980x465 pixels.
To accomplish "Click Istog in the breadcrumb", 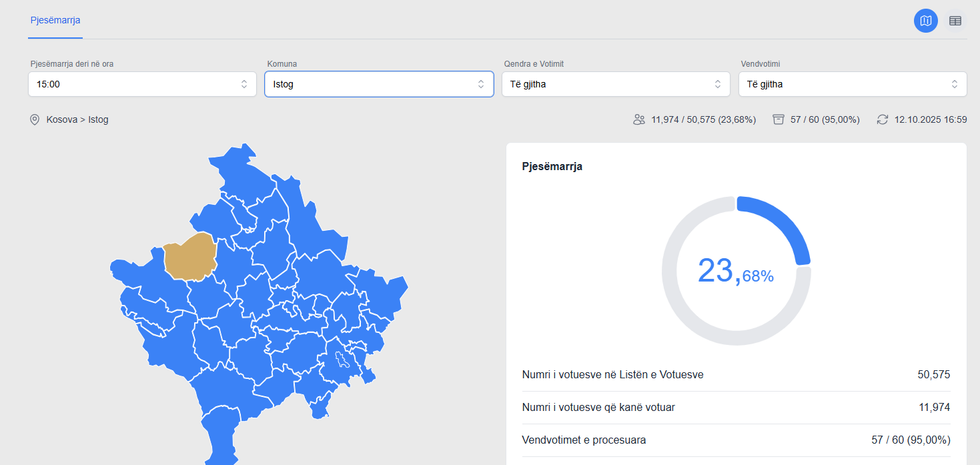I will click(98, 120).
